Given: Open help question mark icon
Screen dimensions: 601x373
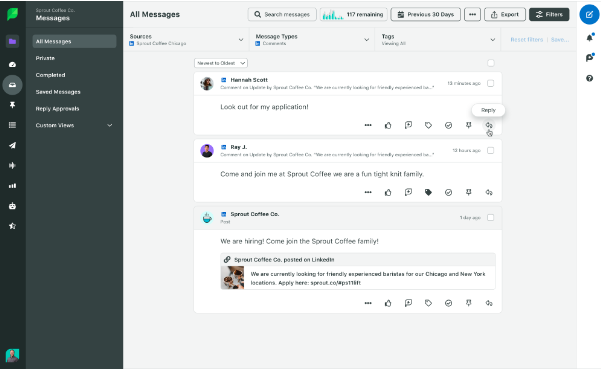Looking at the screenshot, I should [590, 78].
